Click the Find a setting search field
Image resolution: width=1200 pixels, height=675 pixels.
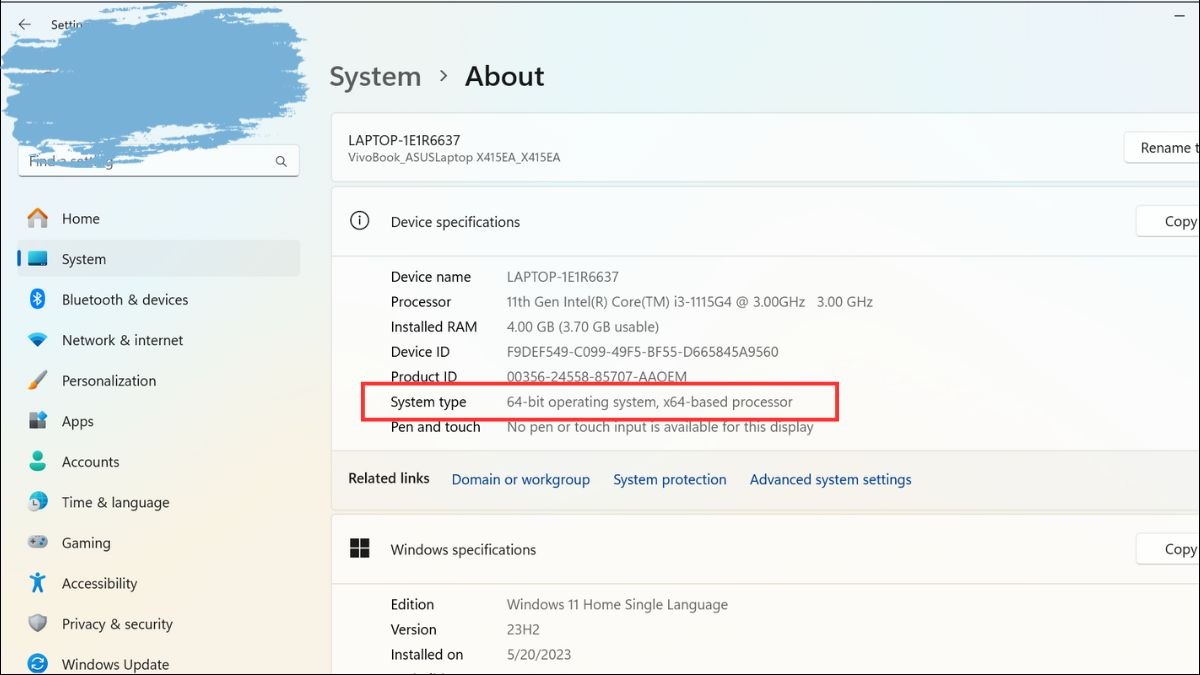click(x=158, y=161)
